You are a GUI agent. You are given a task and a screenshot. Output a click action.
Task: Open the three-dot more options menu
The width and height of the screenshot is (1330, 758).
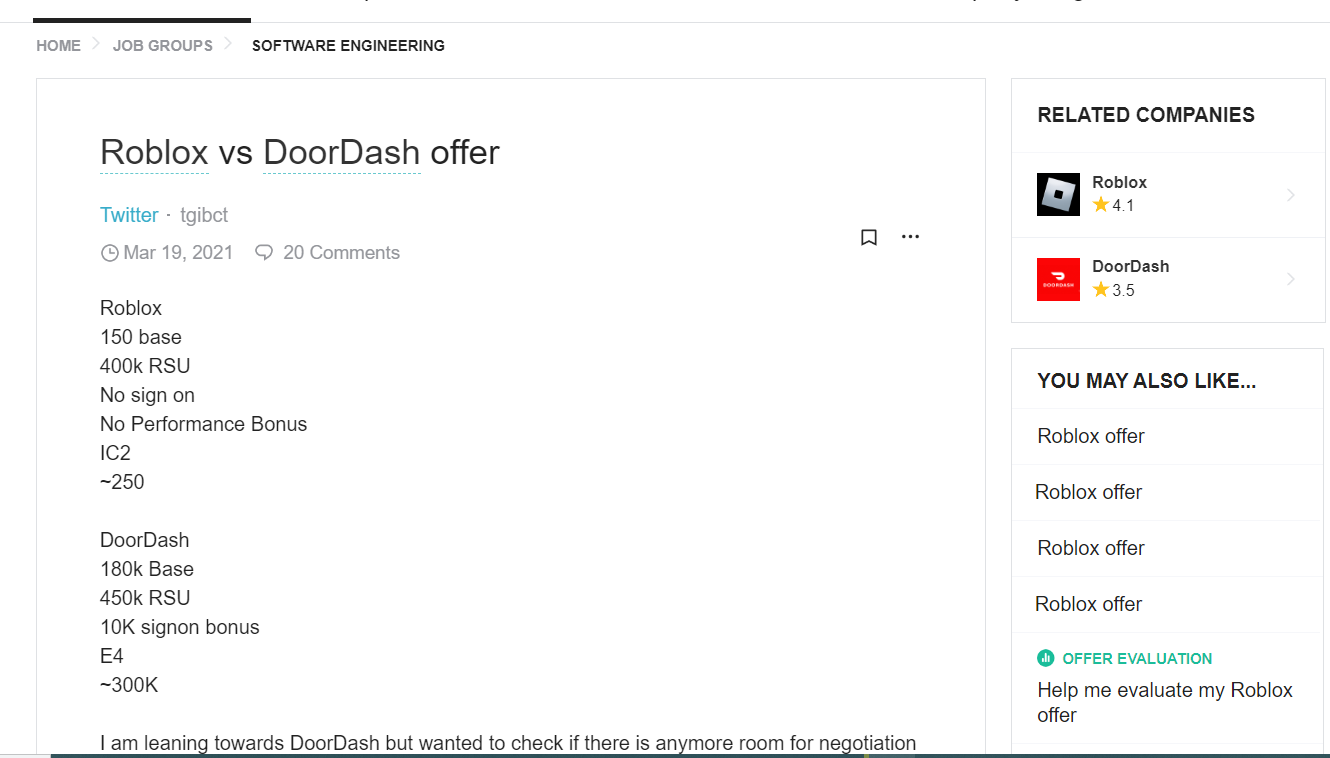pos(910,237)
